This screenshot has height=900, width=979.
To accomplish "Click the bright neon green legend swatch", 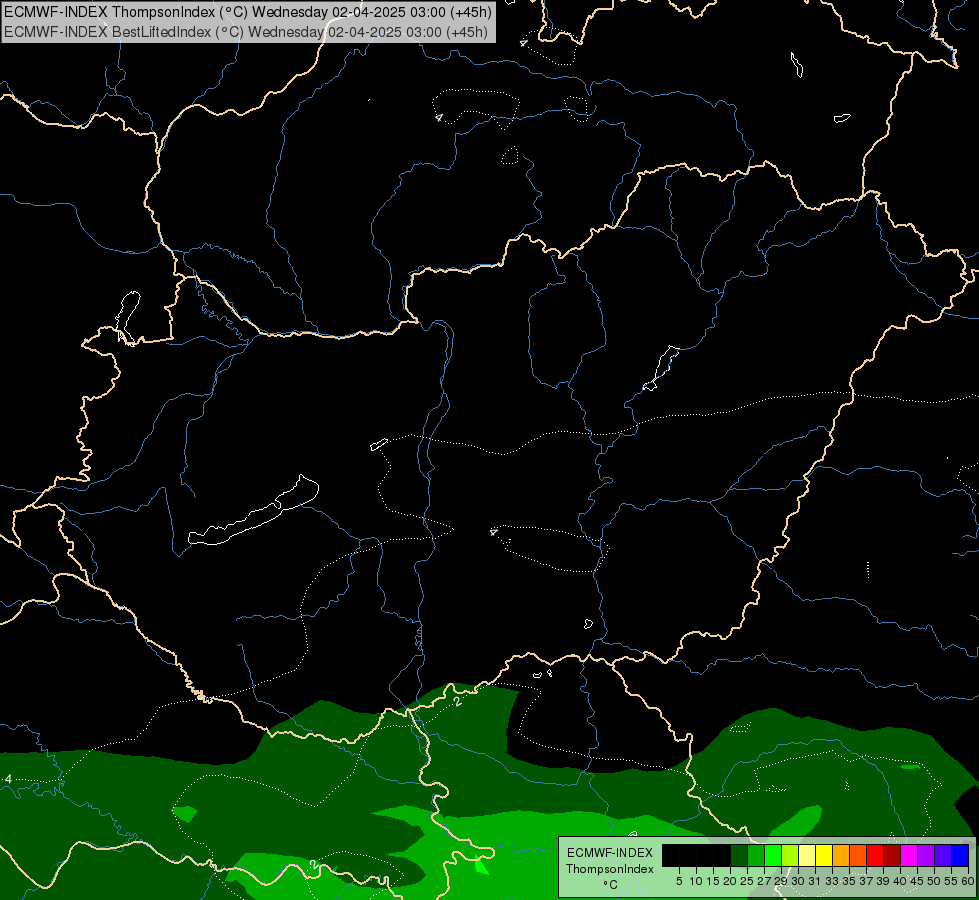I will (x=773, y=855).
